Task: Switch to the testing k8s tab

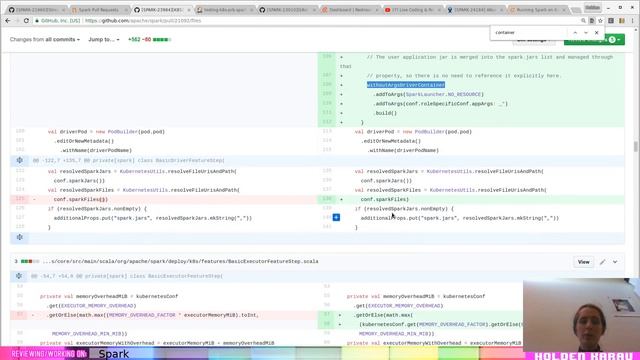Action: coord(224,9)
